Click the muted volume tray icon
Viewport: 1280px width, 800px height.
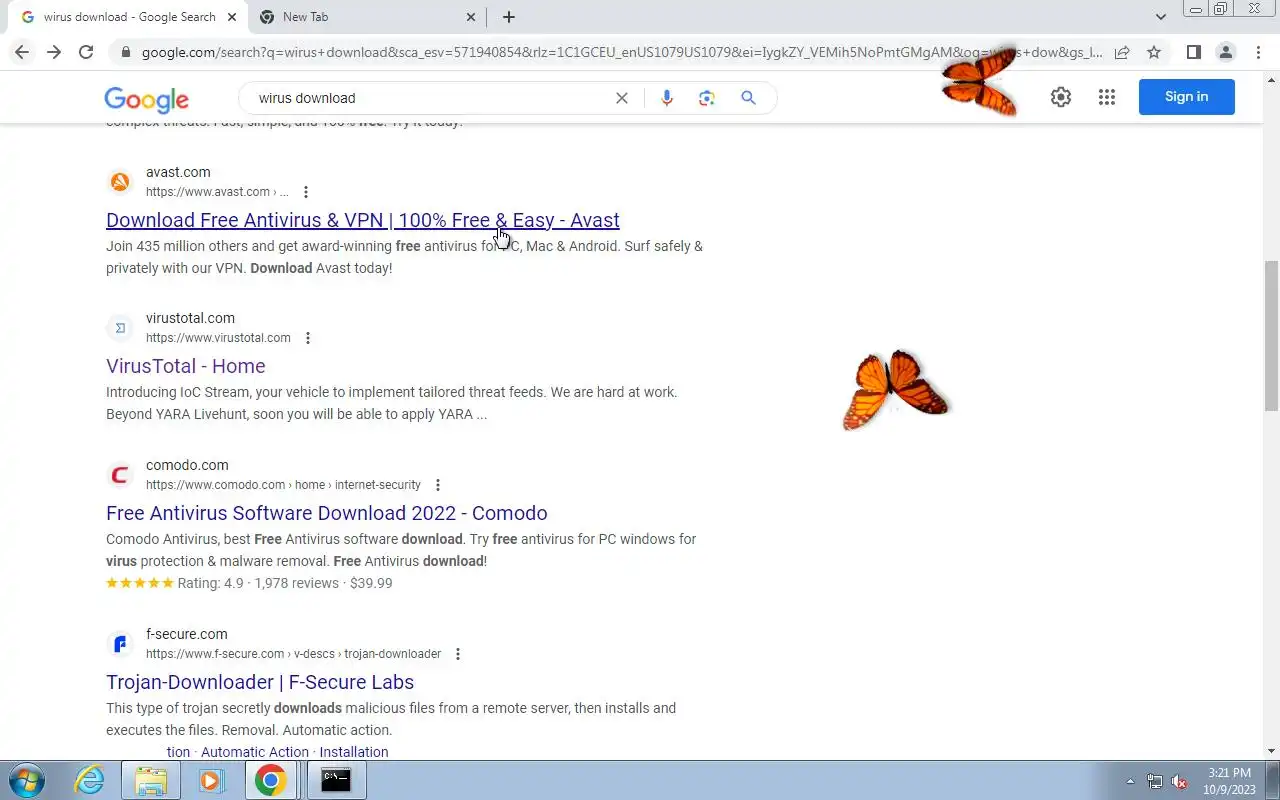[1179, 781]
